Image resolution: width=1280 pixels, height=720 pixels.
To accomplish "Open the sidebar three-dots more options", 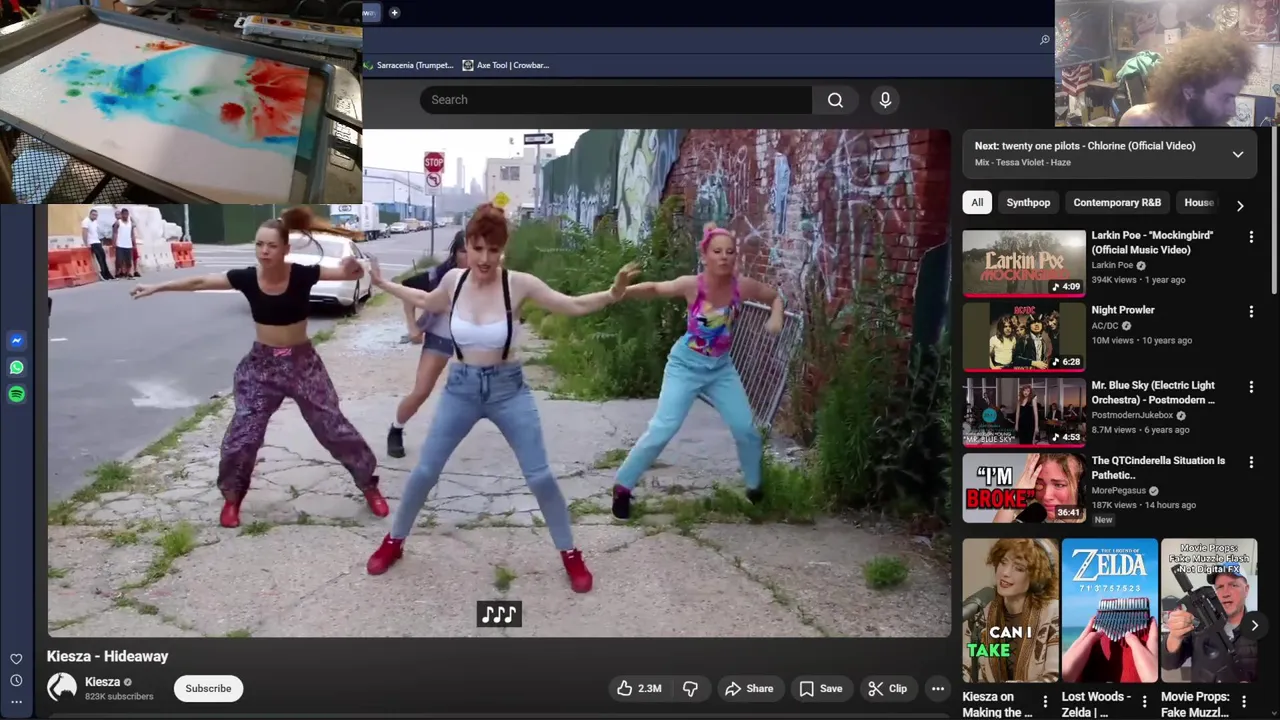I will [x=16, y=701].
